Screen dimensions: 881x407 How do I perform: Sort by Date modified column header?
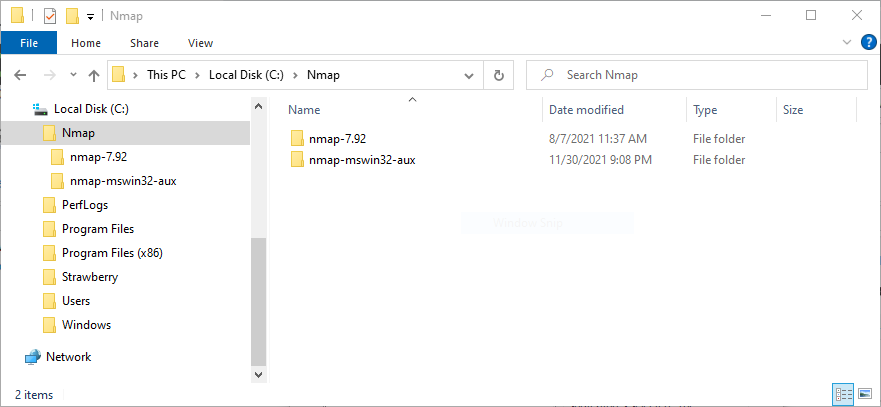click(586, 110)
